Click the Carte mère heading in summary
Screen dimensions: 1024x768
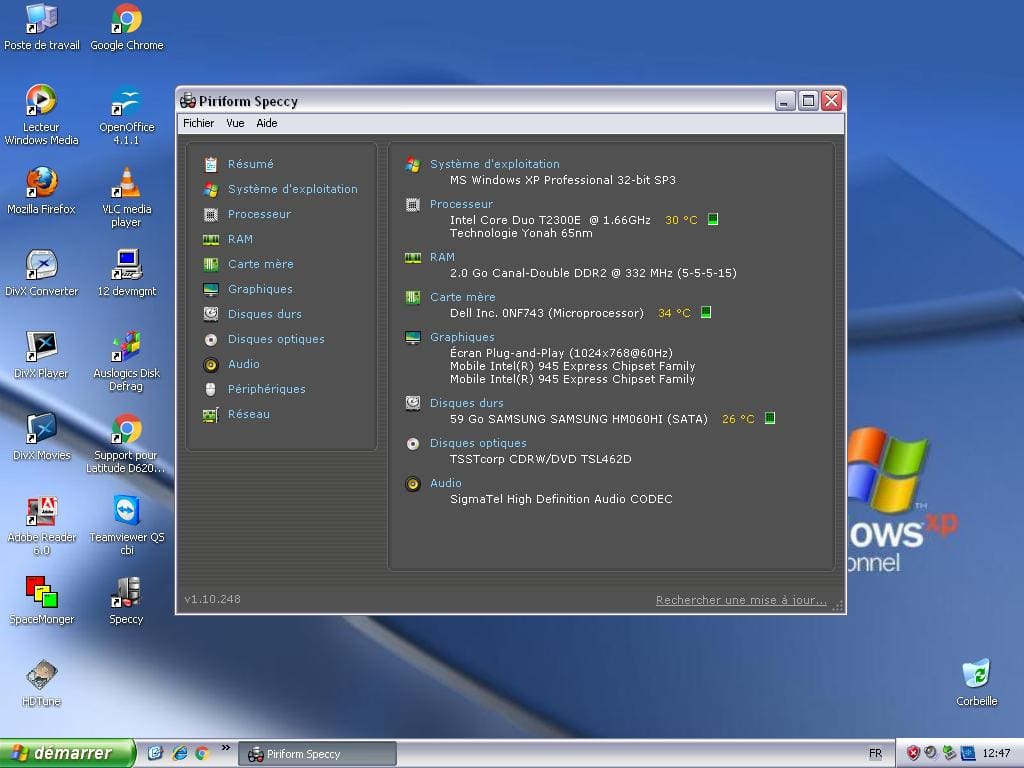click(462, 297)
